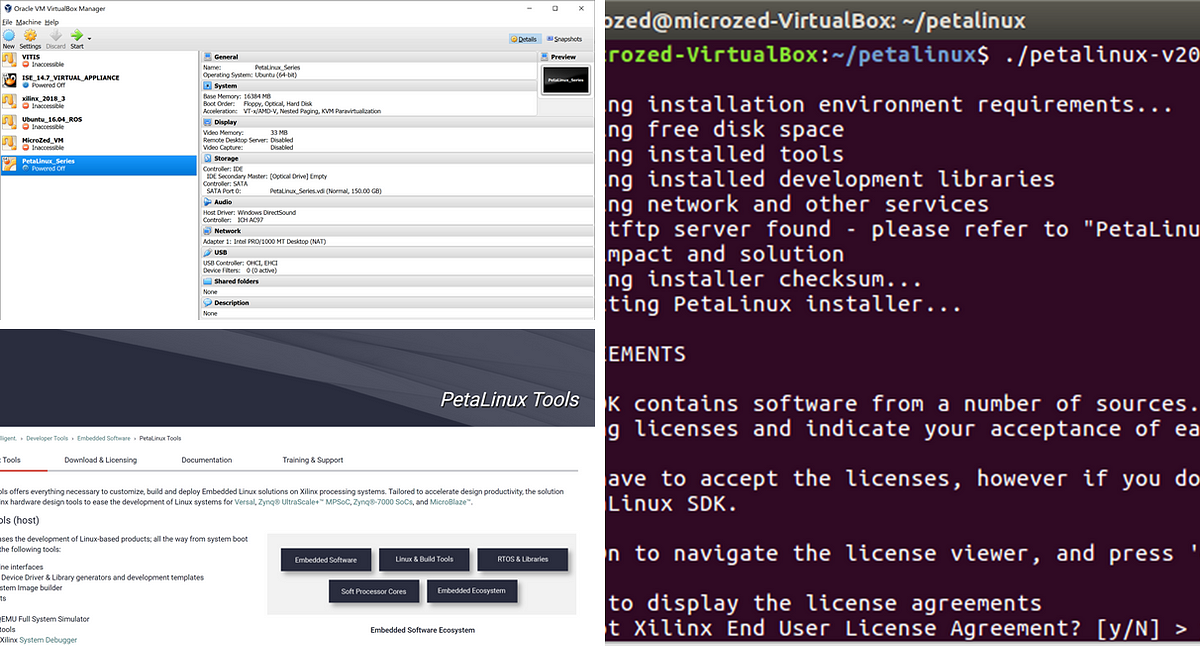Click the PetaLinux_Series machine OS icon

tap(10, 165)
